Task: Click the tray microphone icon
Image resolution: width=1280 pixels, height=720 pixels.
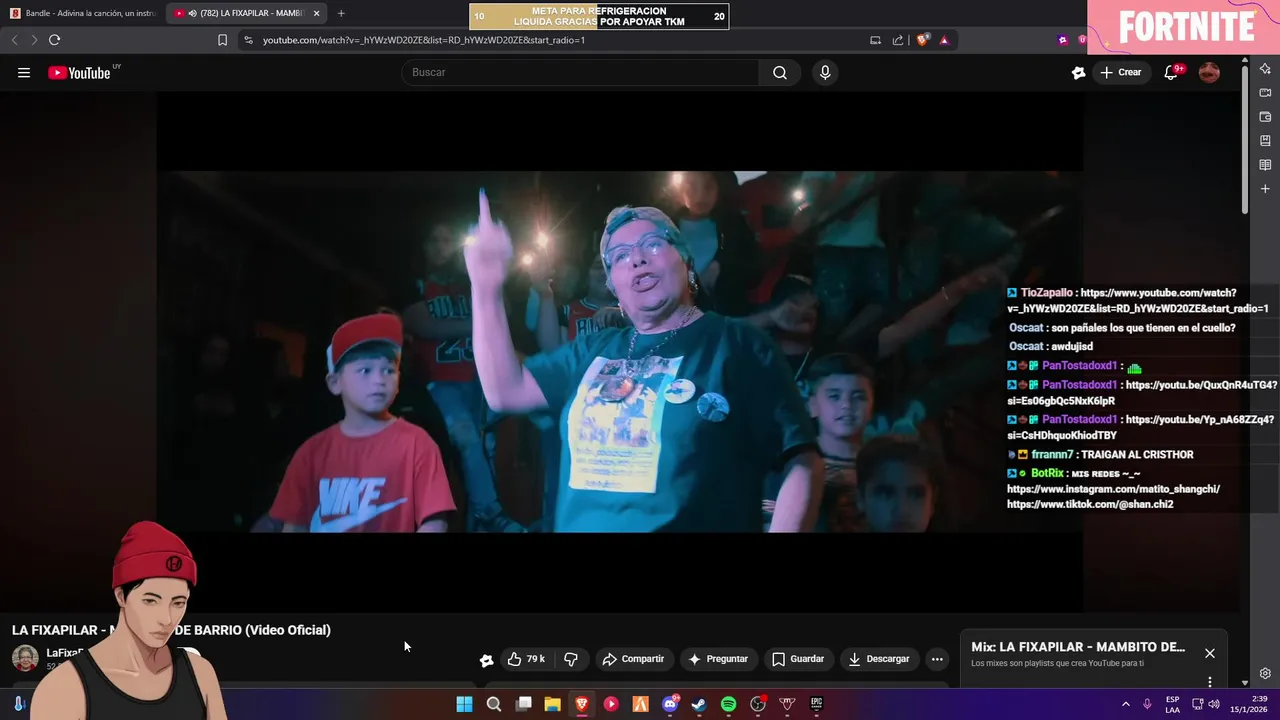Action: pyautogui.click(x=1147, y=704)
